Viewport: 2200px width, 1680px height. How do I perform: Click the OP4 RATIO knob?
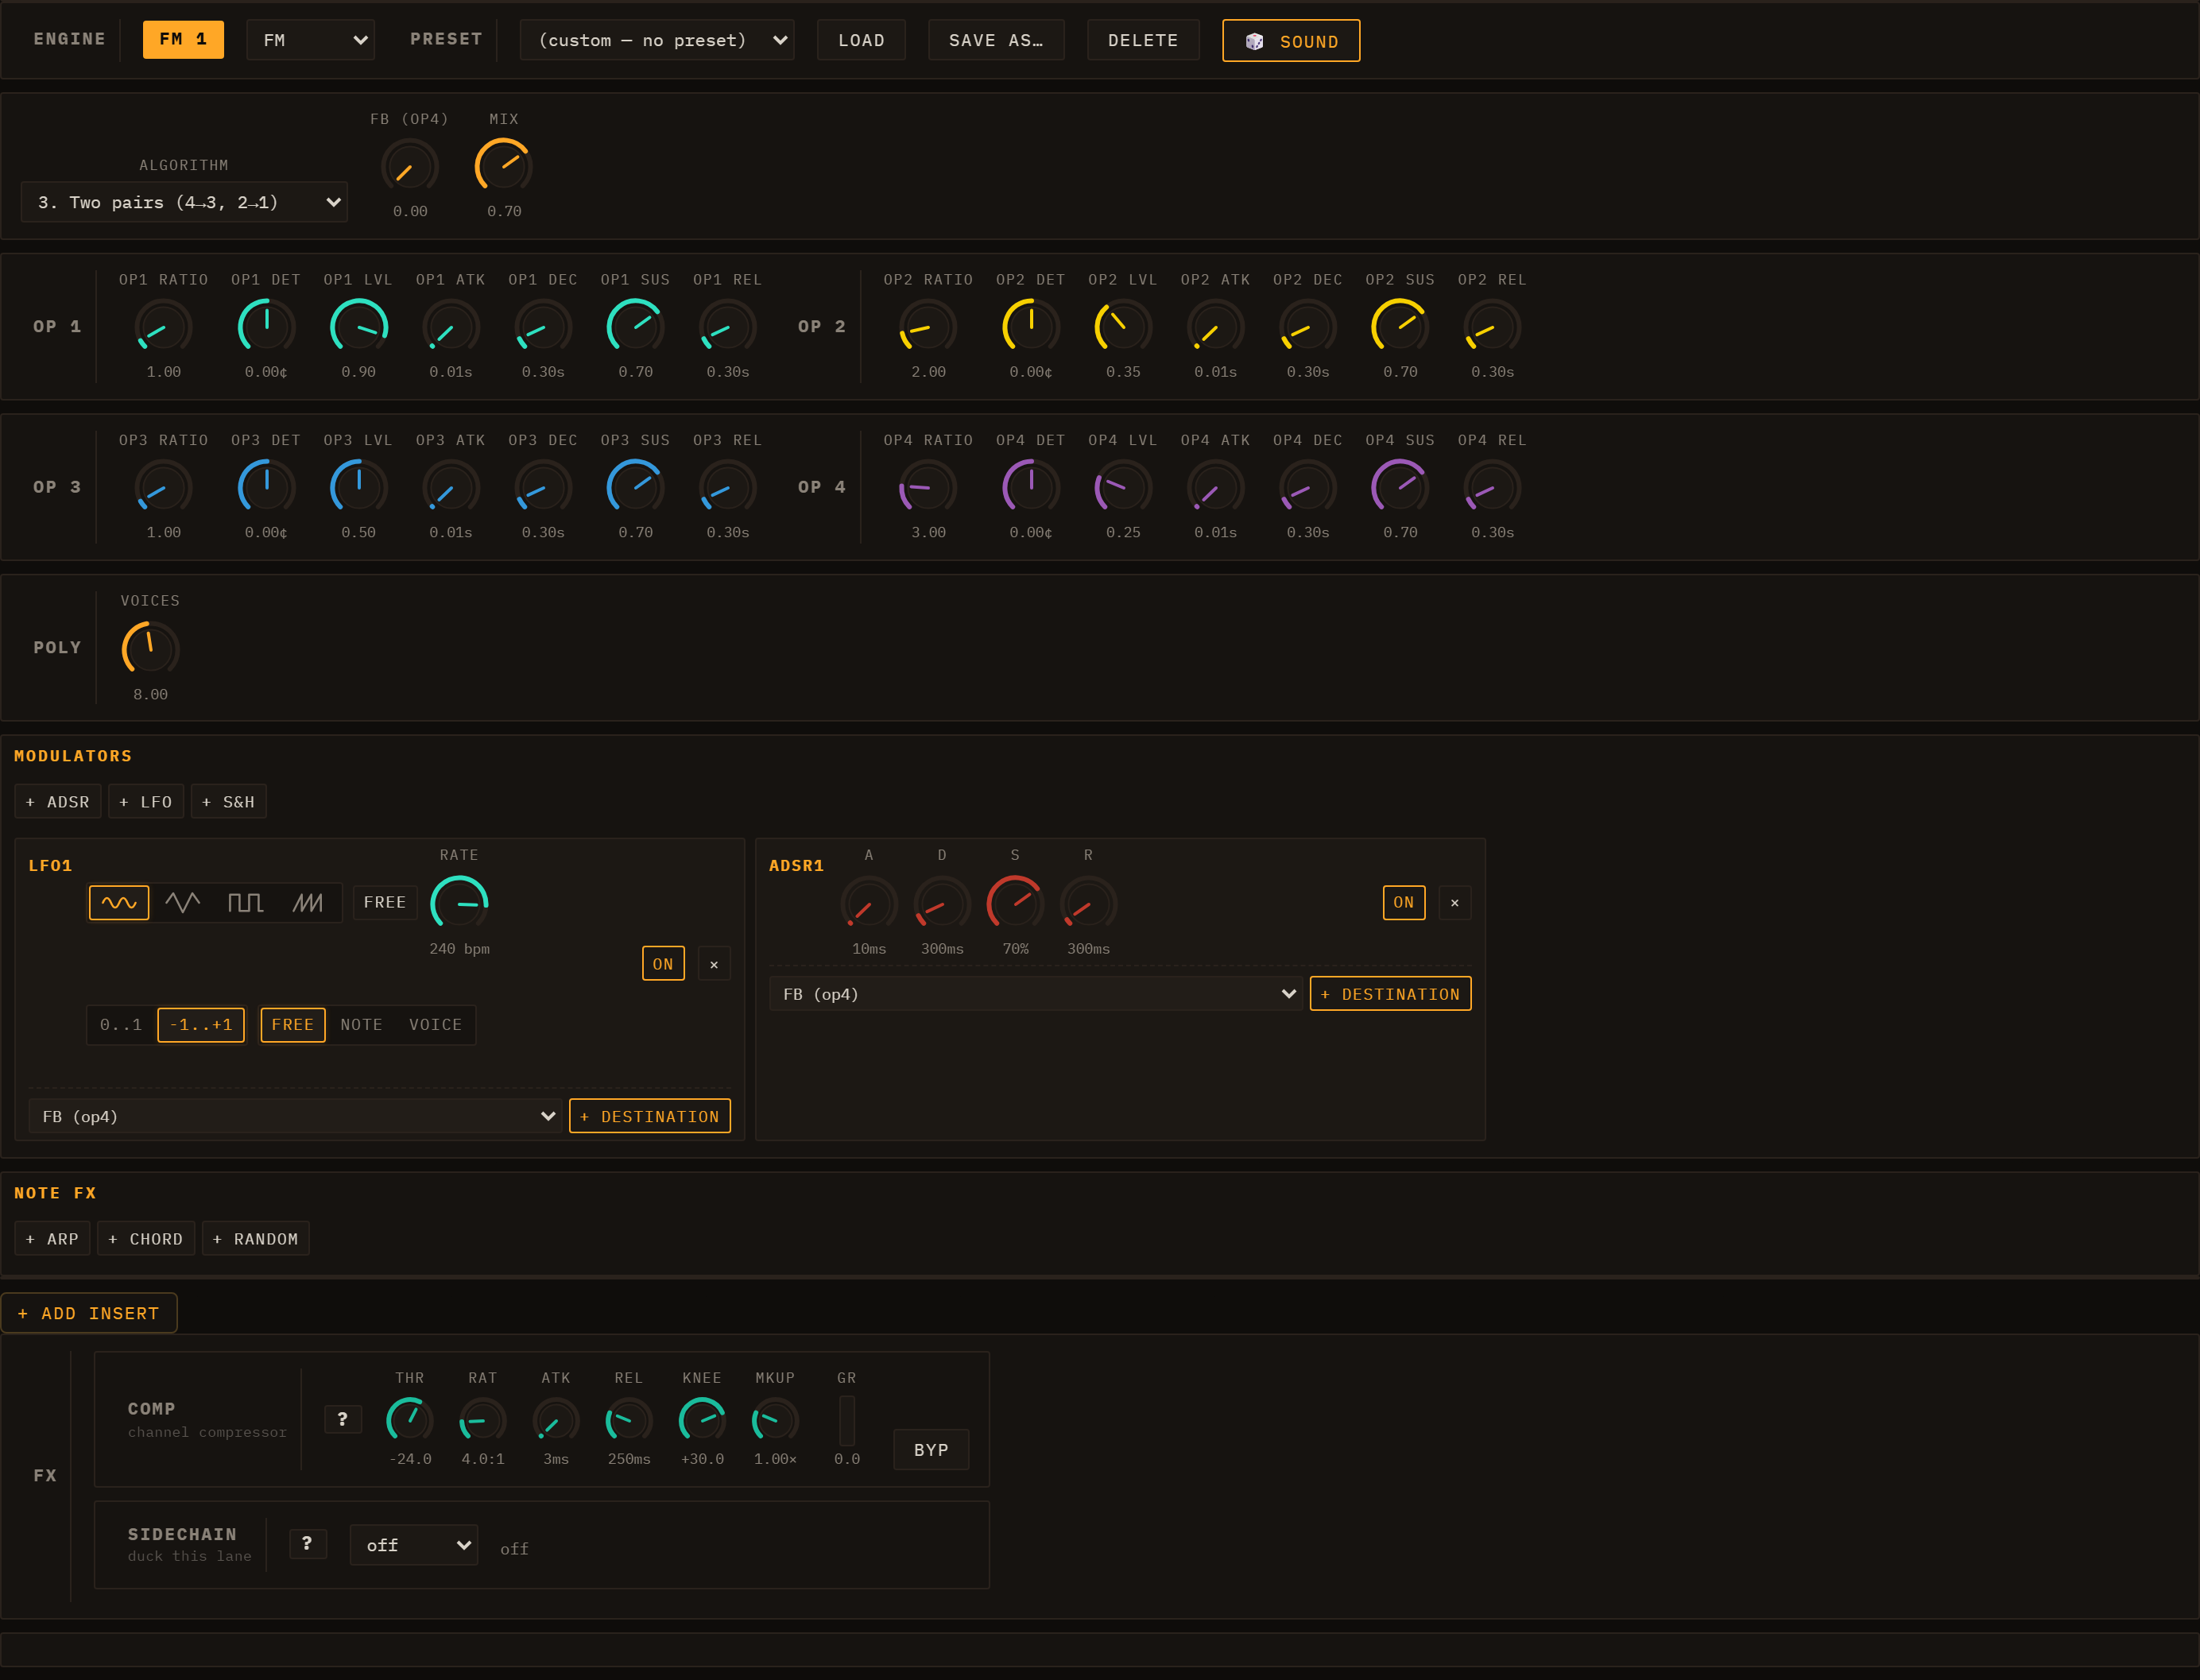coord(928,488)
